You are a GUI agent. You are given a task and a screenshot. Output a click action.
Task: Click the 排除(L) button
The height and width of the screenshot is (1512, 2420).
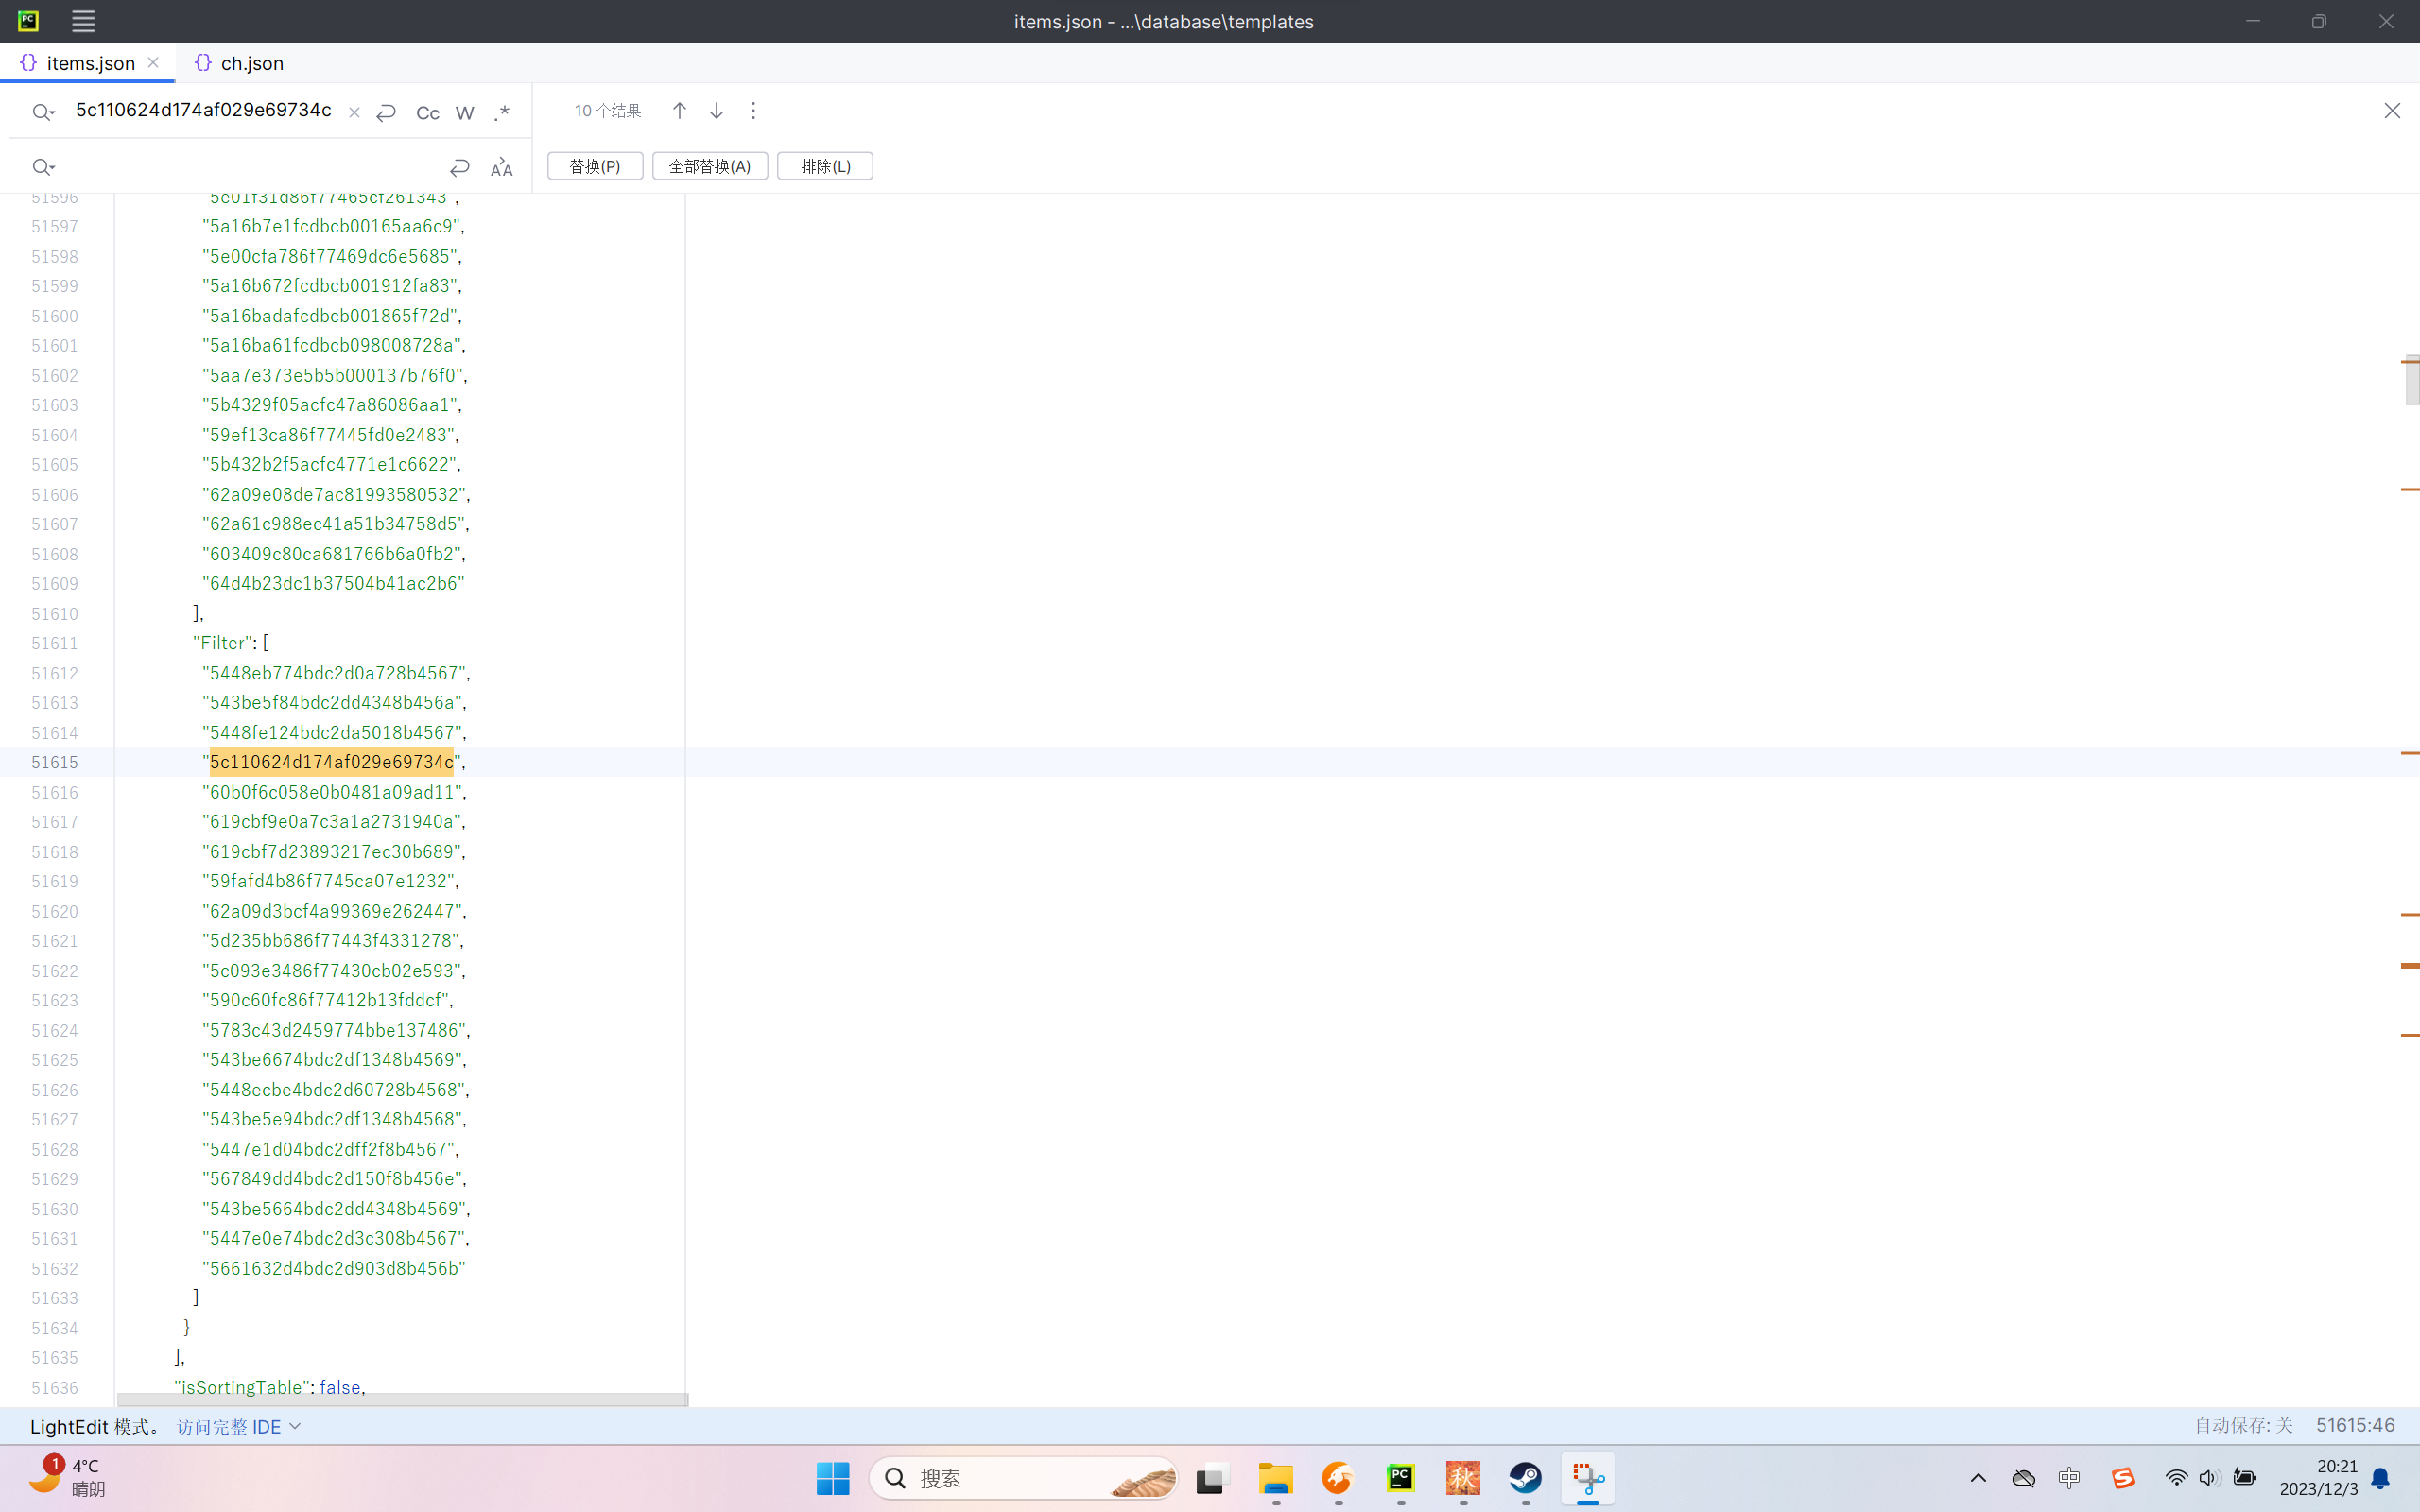(824, 166)
